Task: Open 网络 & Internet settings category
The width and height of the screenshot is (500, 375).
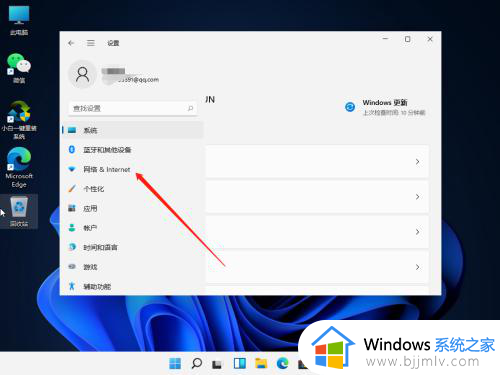Action: click(133, 169)
